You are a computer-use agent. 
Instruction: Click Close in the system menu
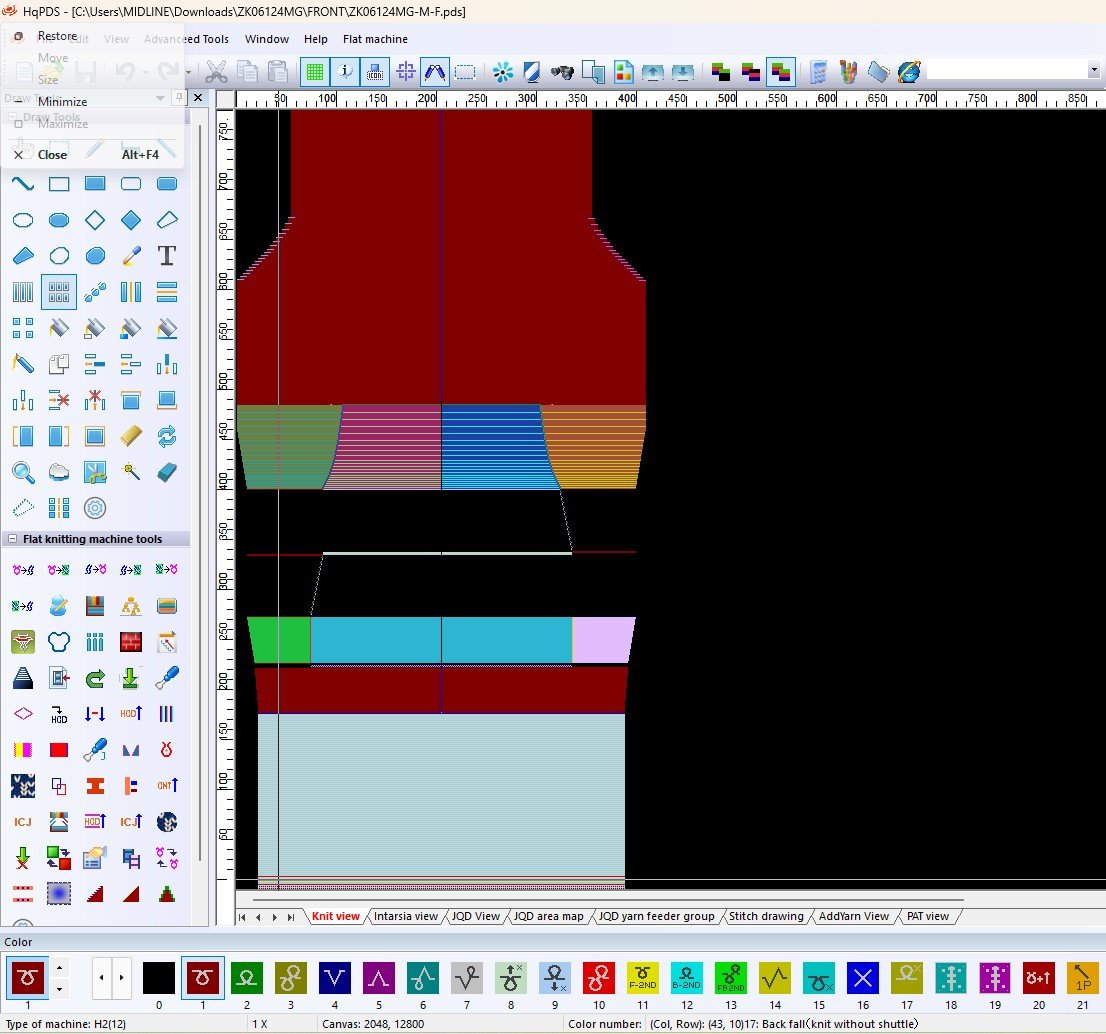pos(52,155)
